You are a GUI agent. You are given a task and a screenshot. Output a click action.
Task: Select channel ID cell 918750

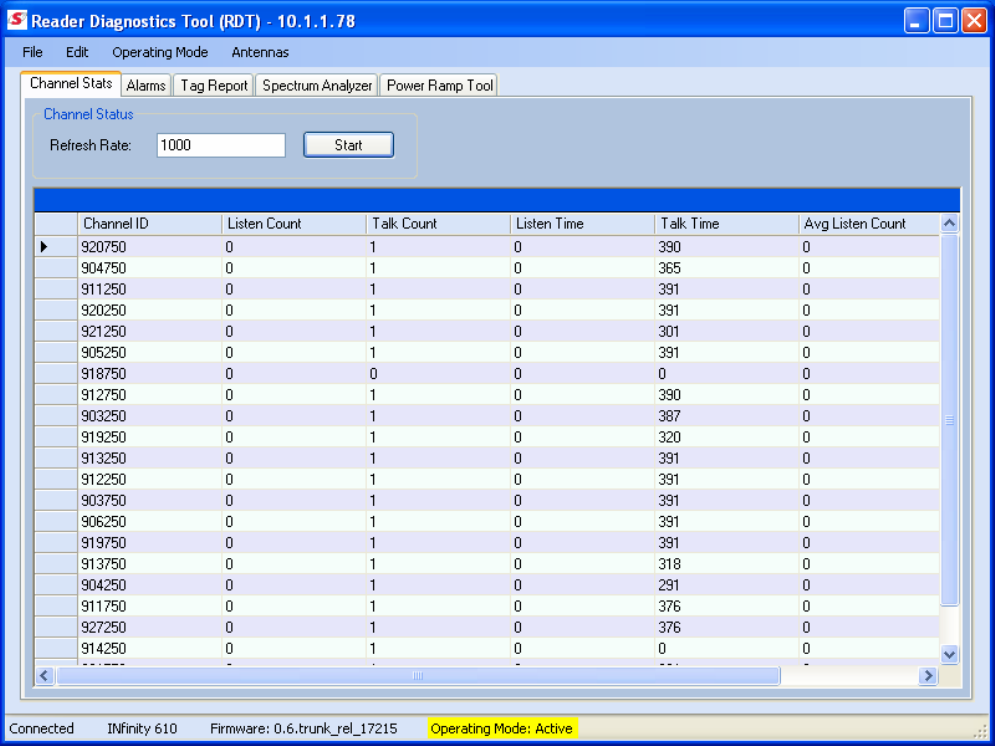pos(150,374)
